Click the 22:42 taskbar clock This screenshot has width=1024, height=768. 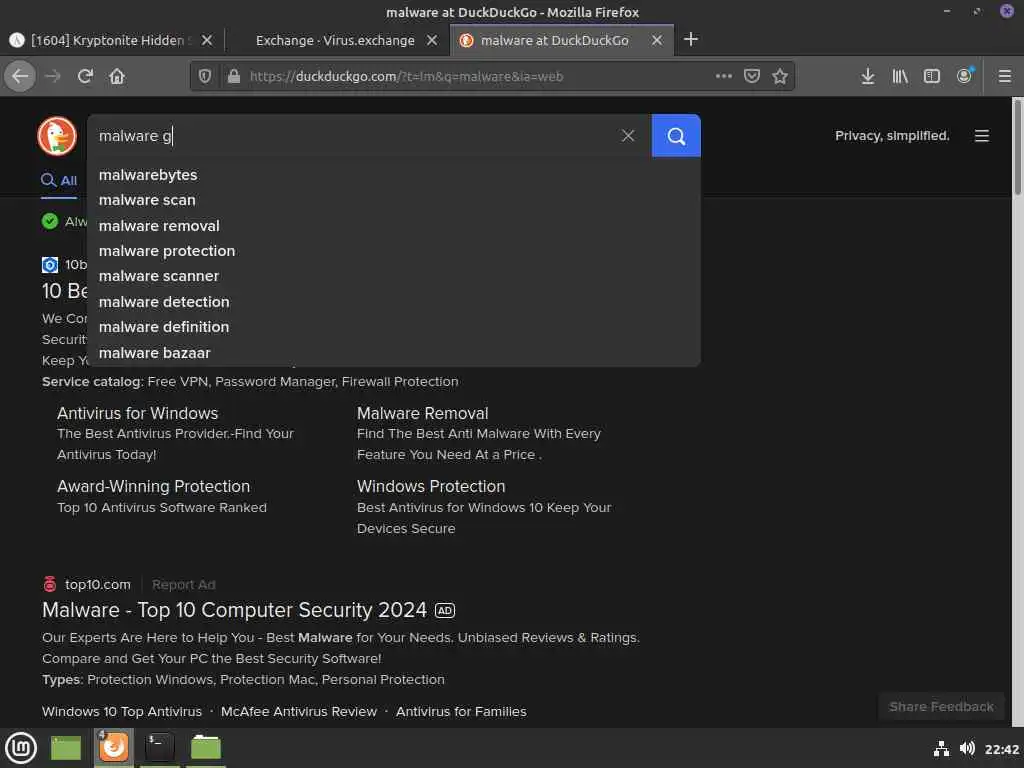(1002, 749)
